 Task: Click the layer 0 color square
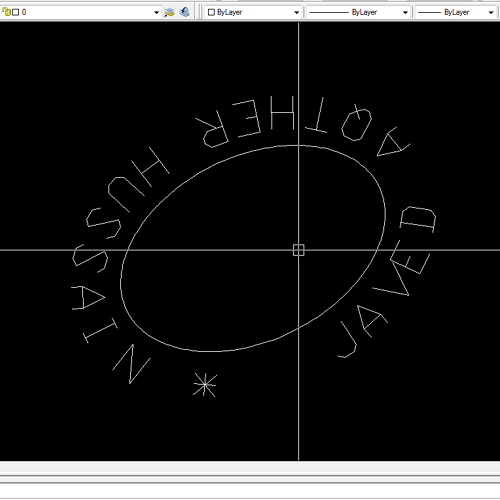[15, 12]
